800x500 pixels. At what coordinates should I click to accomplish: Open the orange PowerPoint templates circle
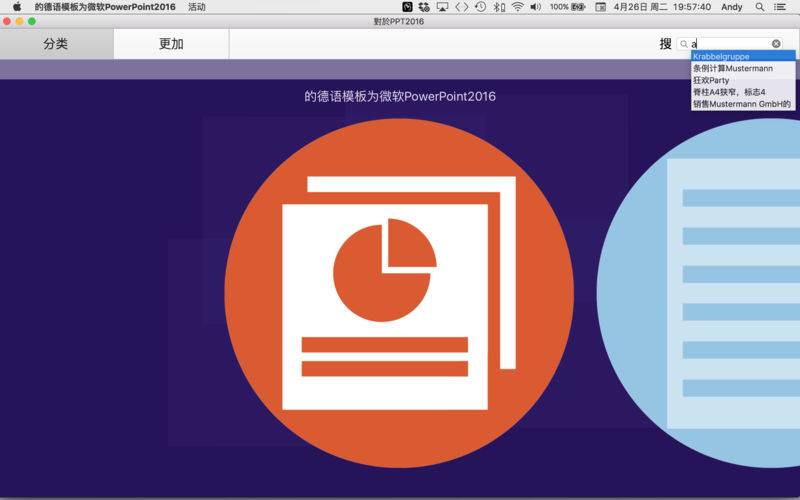coord(399,293)
